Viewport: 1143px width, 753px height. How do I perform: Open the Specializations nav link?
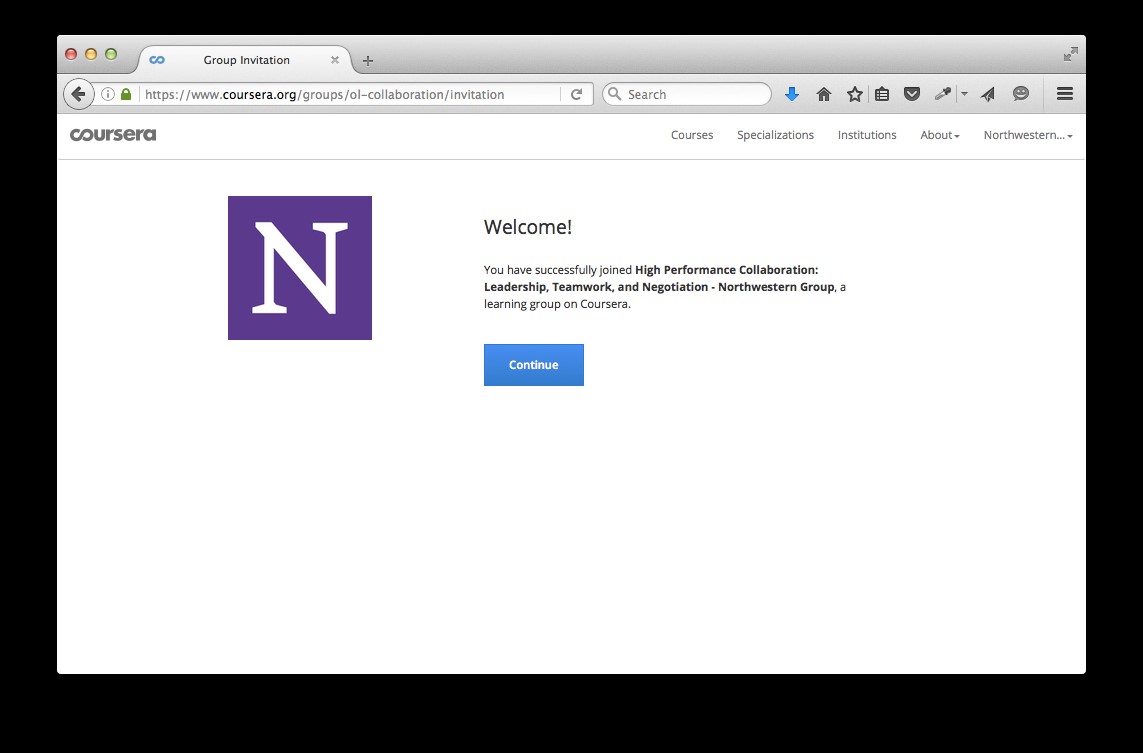click(775, 135)
